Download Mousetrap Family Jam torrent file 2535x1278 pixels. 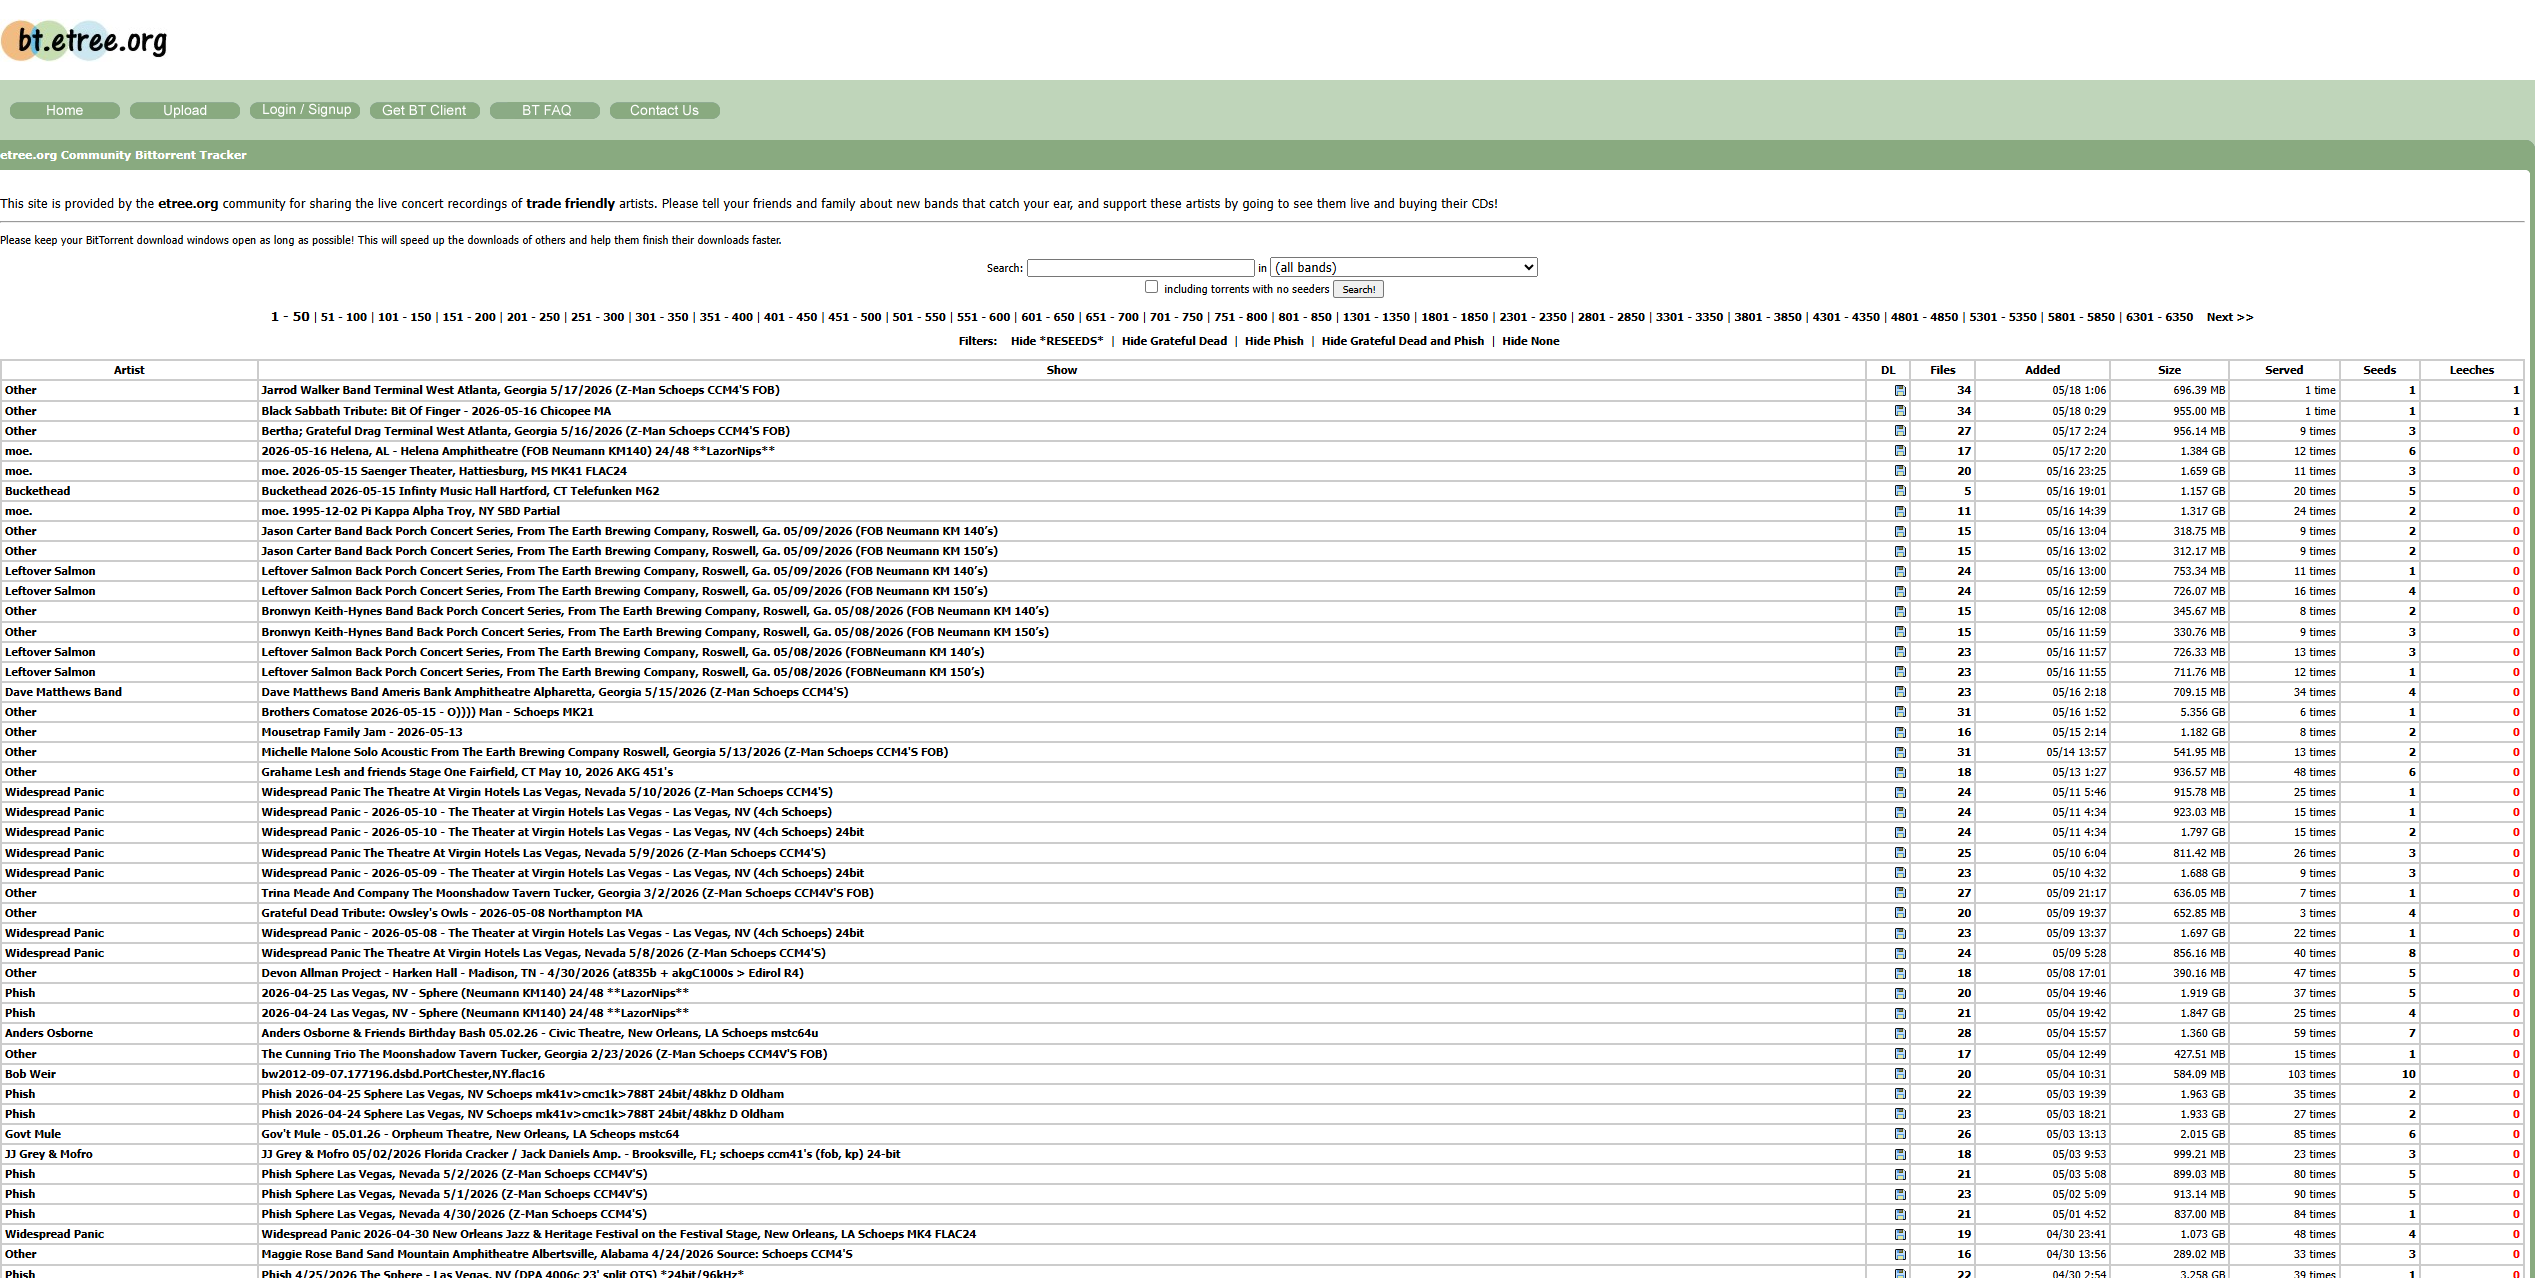[1900, 732]
